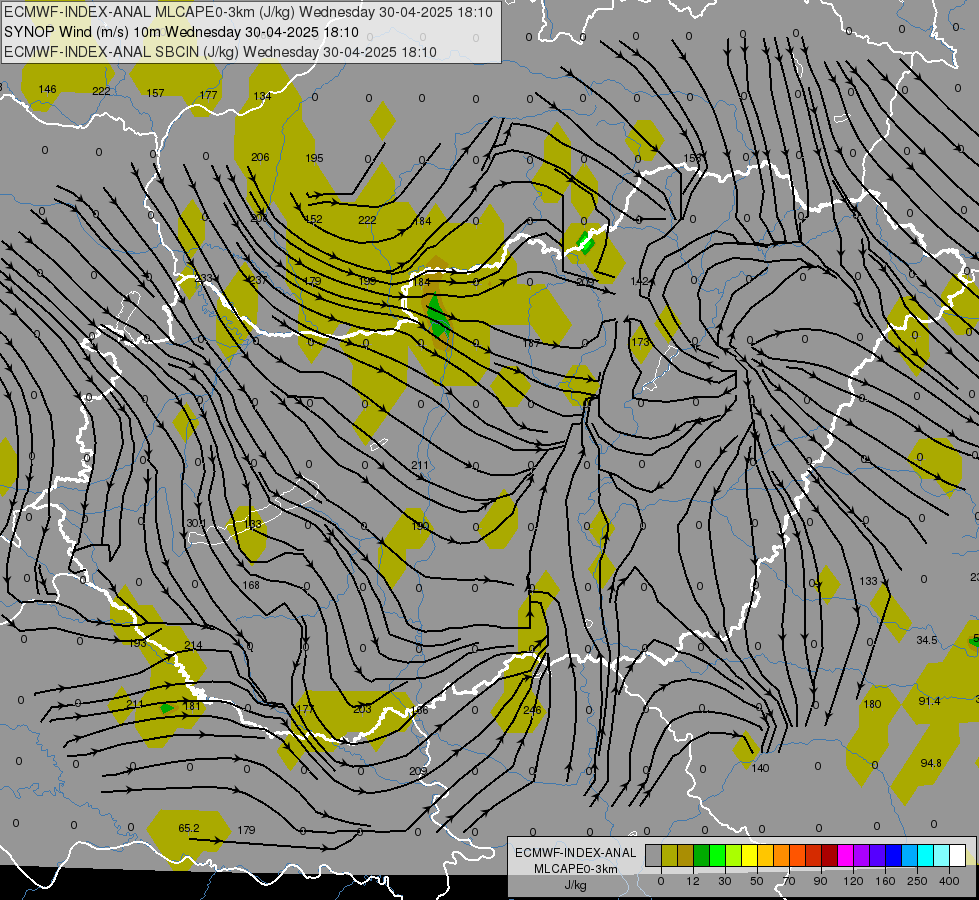Click the map value 301
Viewport: 979px width, 900px height.
tap(196, 523)
